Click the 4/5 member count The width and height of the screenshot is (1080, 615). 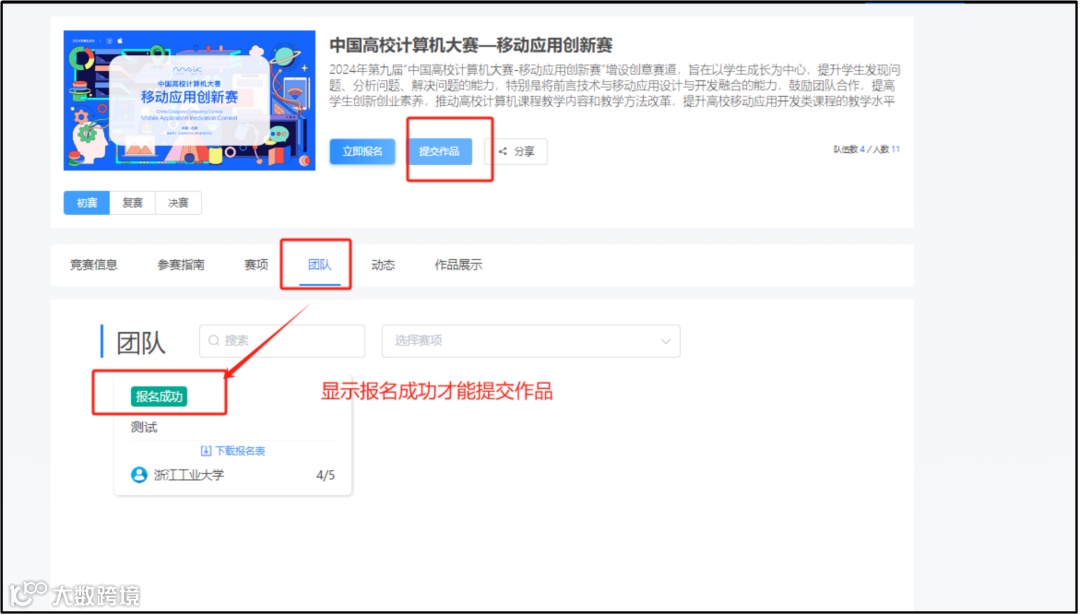coord(325,475)
